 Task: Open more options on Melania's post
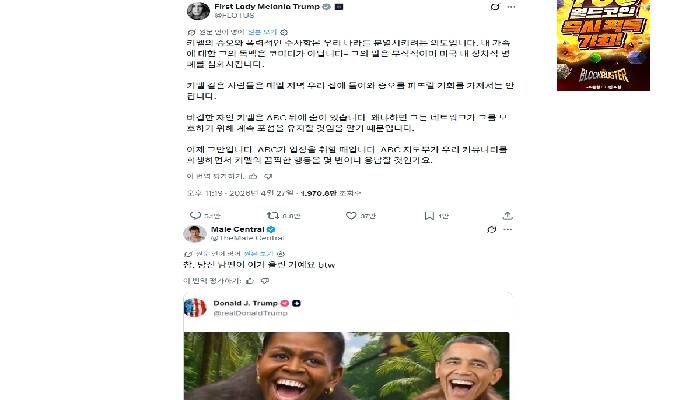509,7
